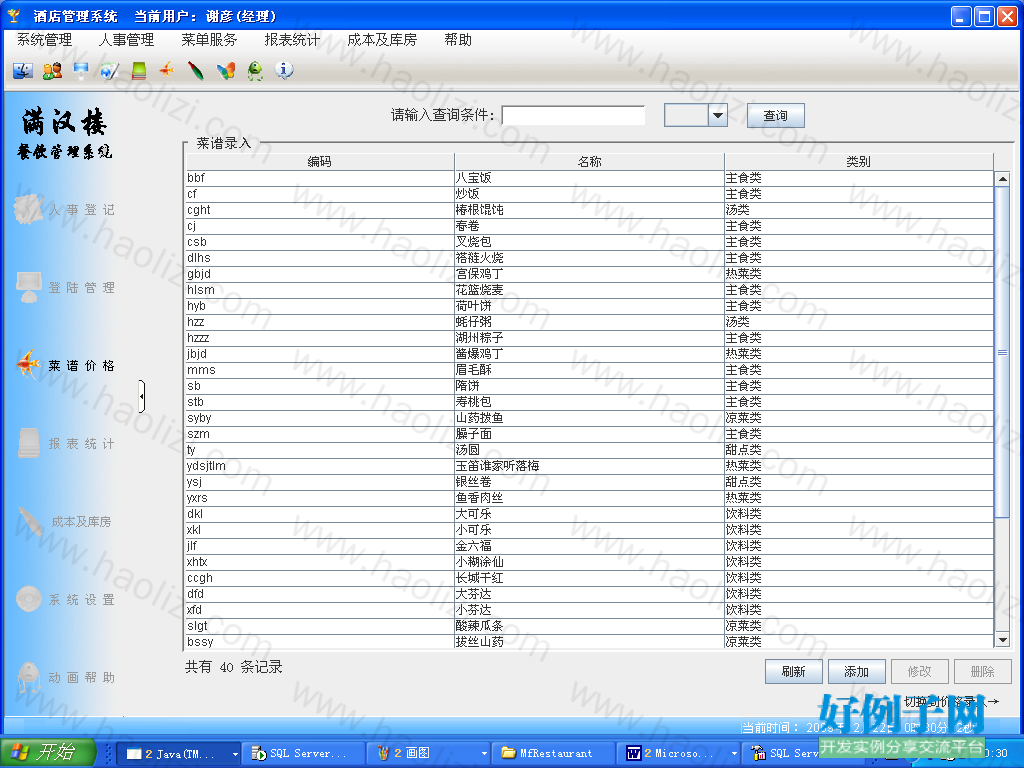The width and height of the screenshot is (1024, 768).
Task: Select the 山药拨鱼 name cell
Action: click(x=589, y=418)
